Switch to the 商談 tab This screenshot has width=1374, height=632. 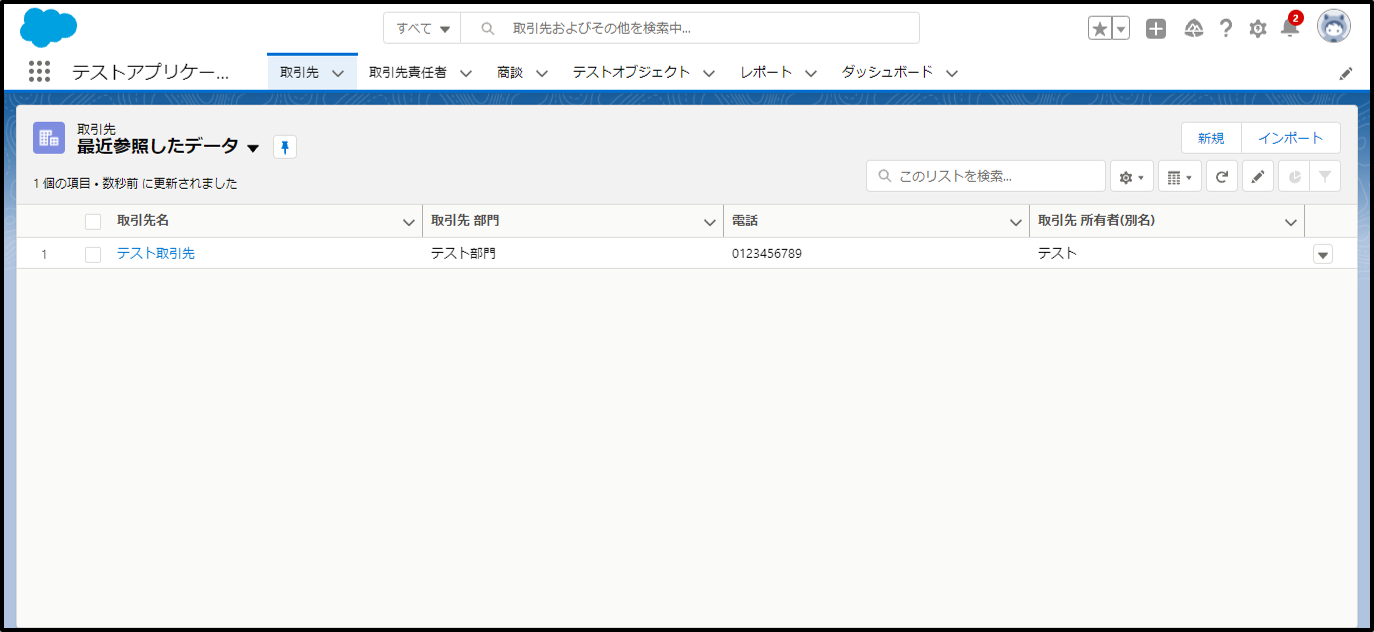510,73
